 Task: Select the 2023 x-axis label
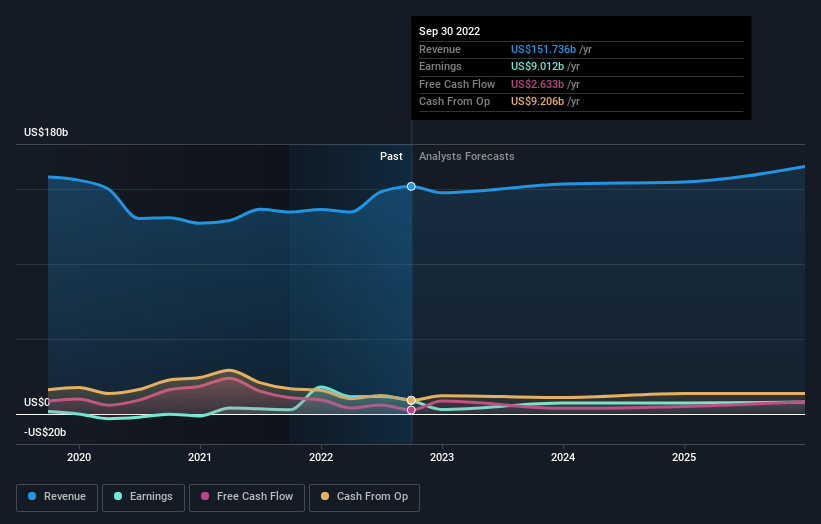pyautogui.click(x=442, y=458)
